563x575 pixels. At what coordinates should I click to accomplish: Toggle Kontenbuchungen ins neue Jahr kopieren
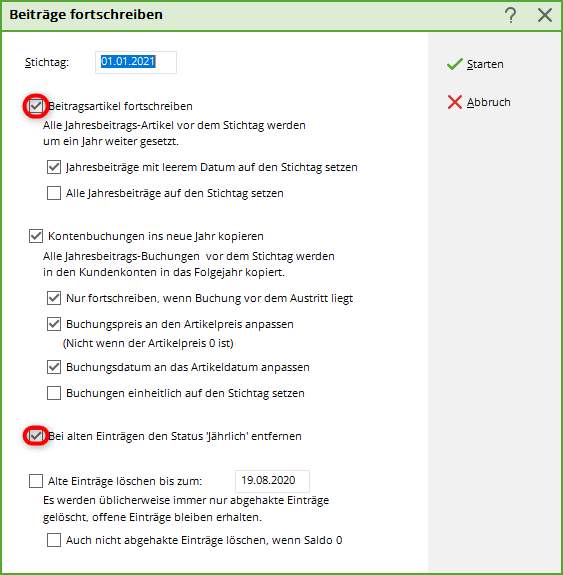point(36,236)
